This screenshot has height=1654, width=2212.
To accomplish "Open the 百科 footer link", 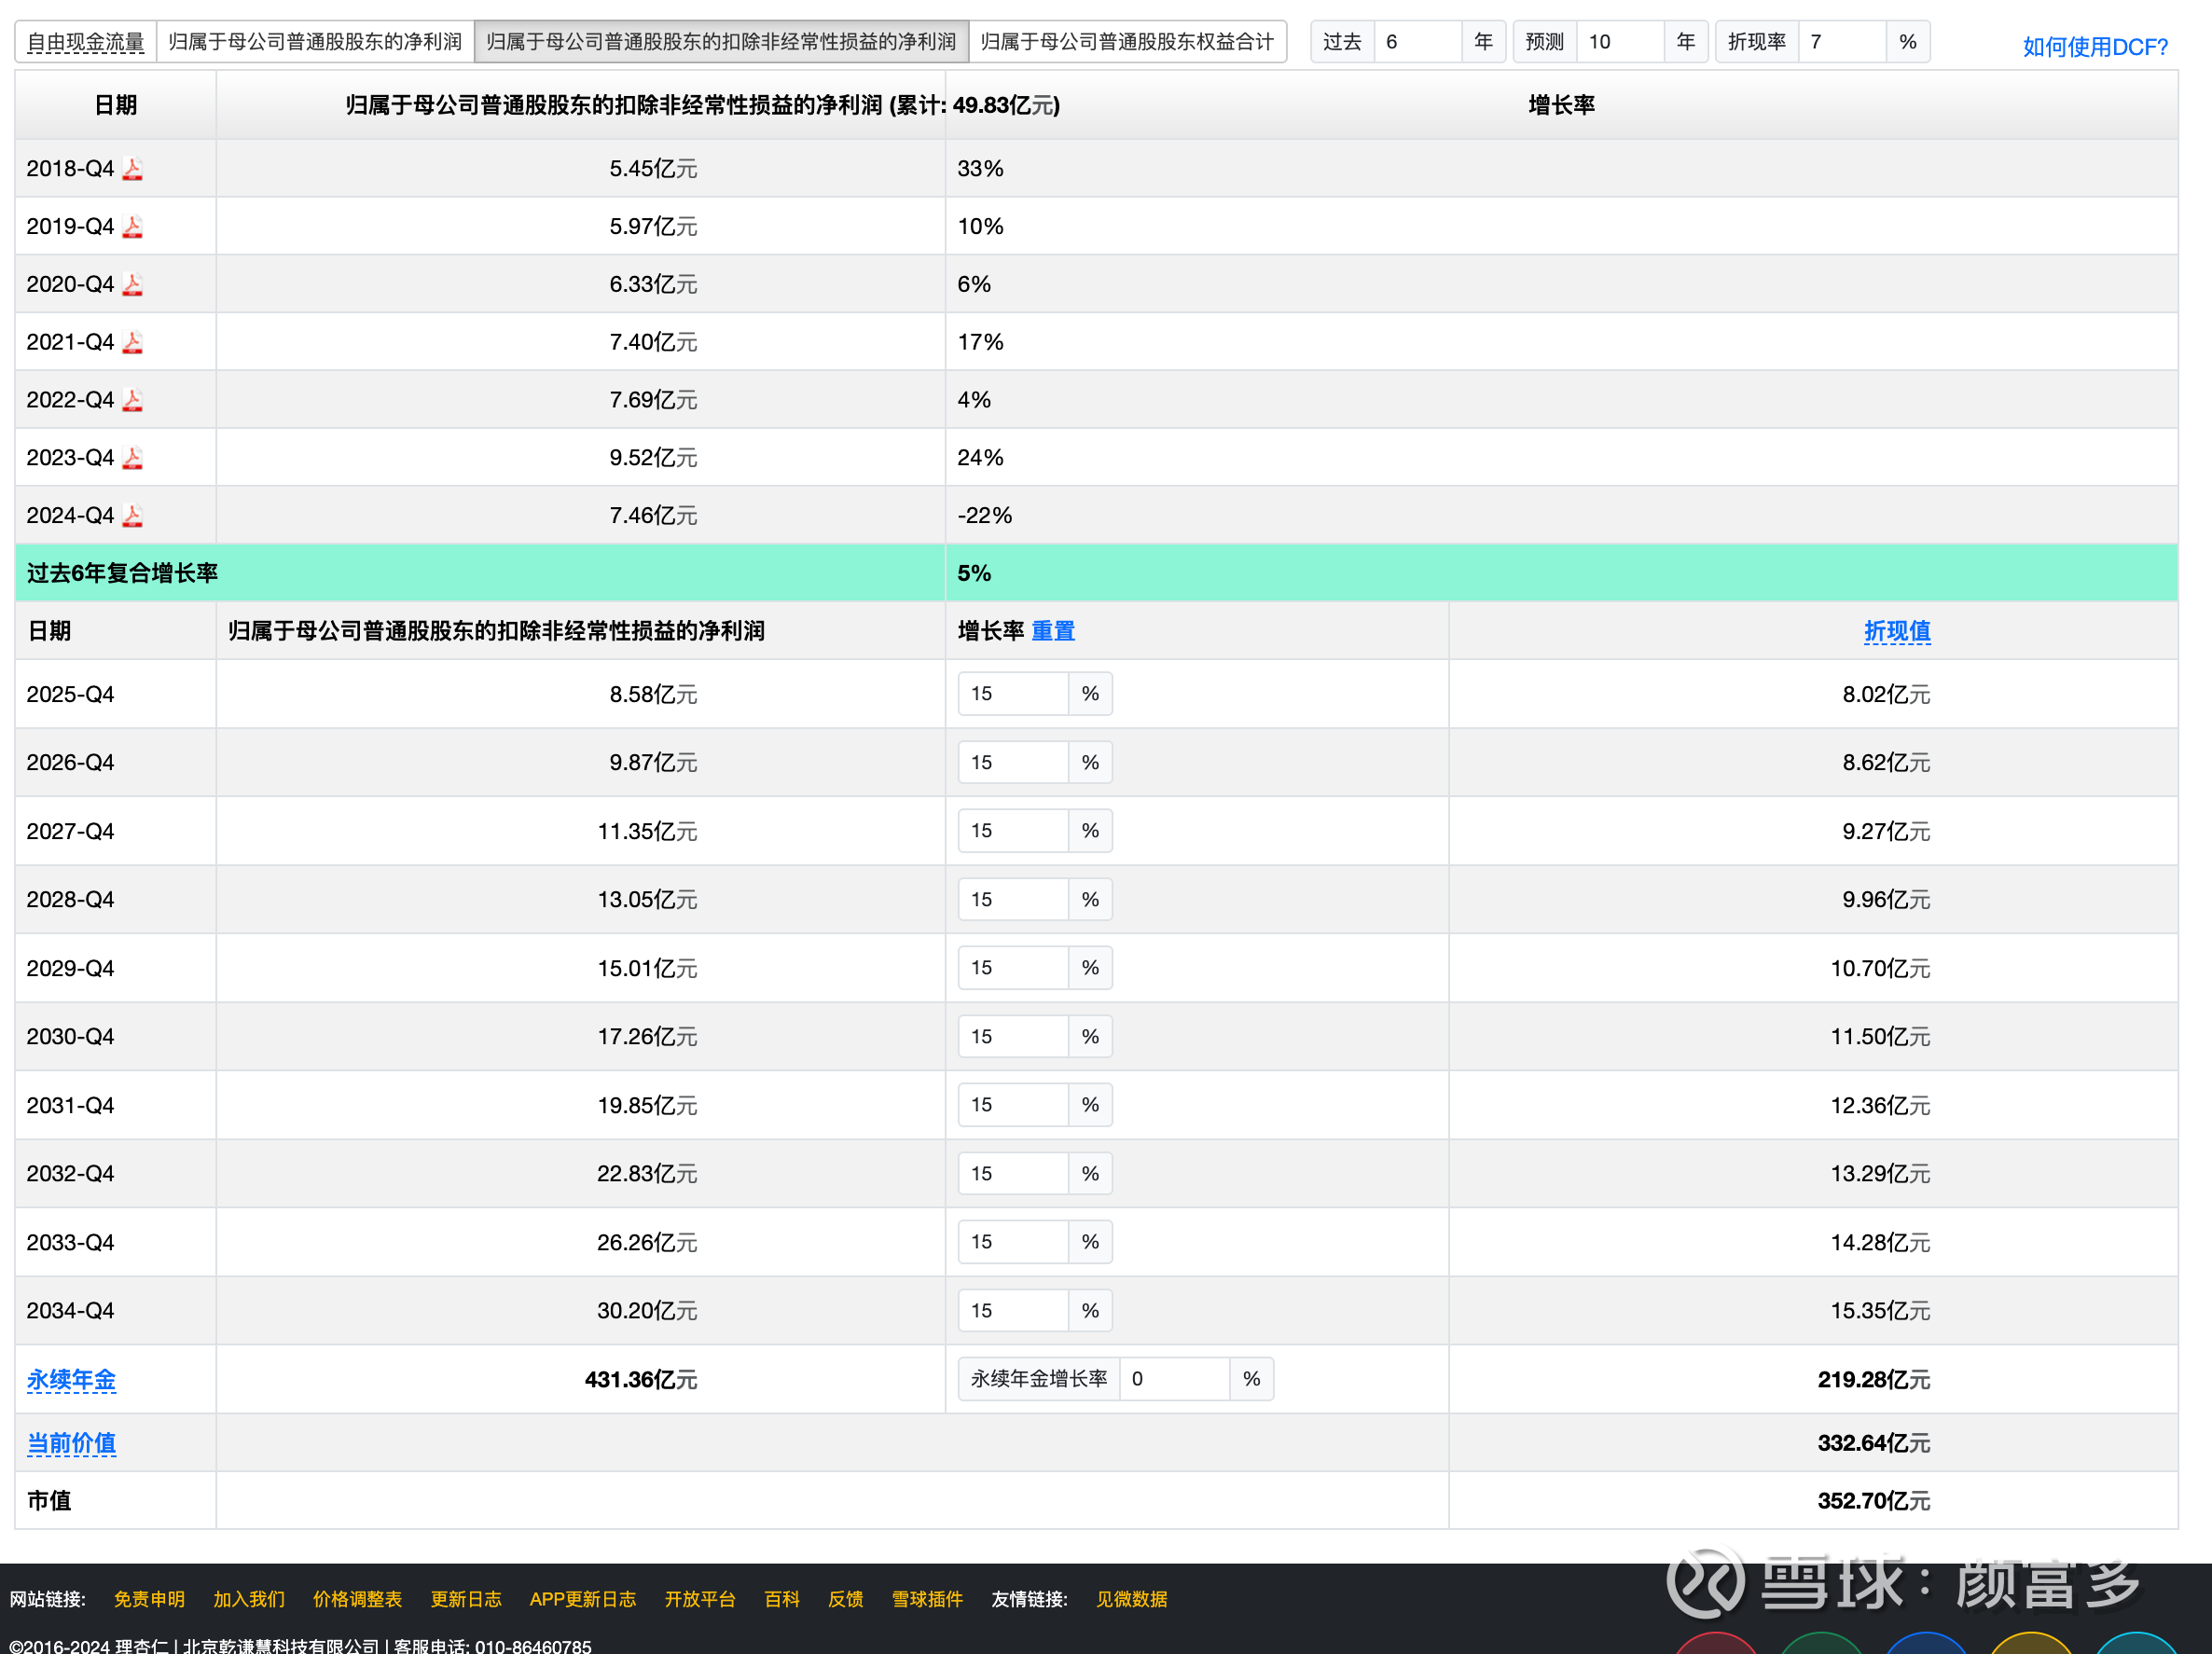I will [x=782, y=1599].
